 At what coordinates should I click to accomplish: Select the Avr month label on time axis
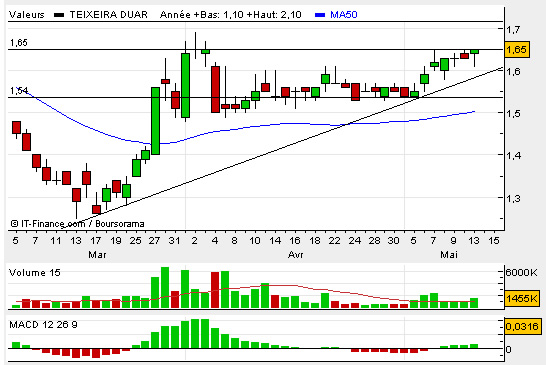click(295, 255)
